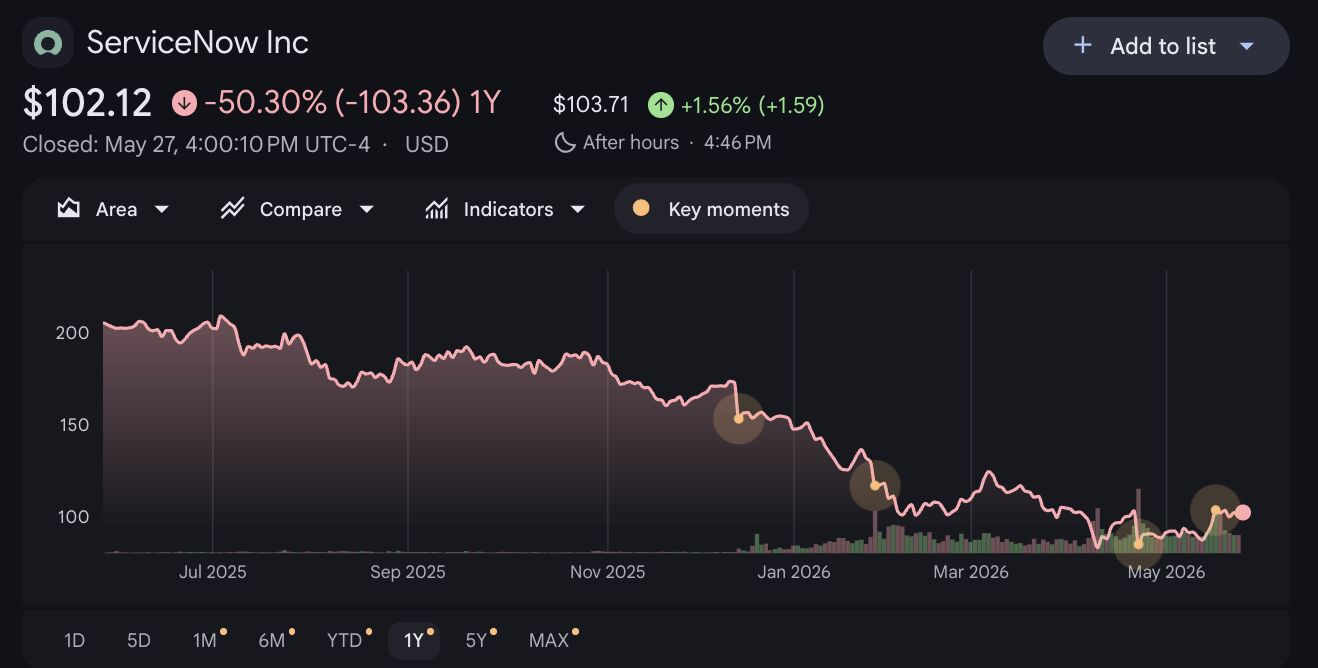
Task: Toggle the Key moments button
Action: (x=711, y=209)
